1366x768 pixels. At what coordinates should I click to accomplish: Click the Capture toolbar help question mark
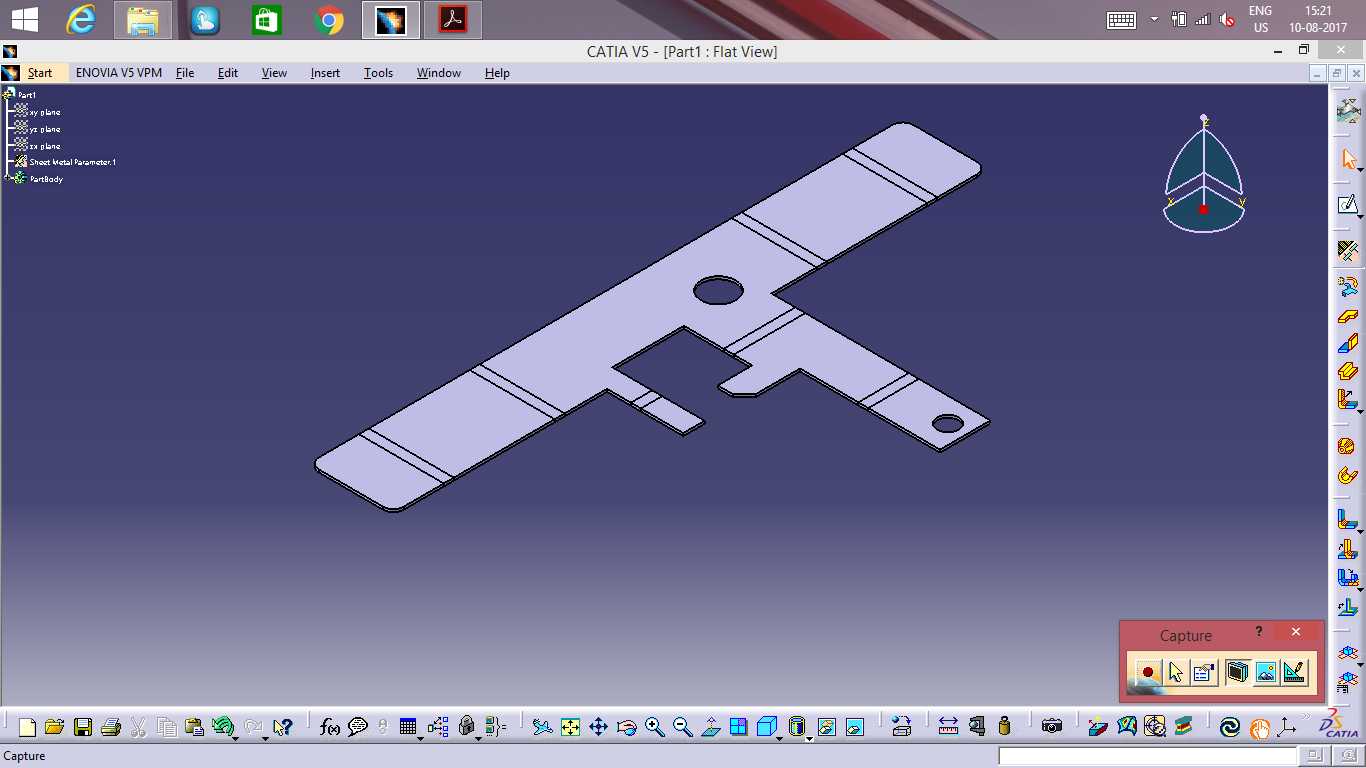(1259, 631)
